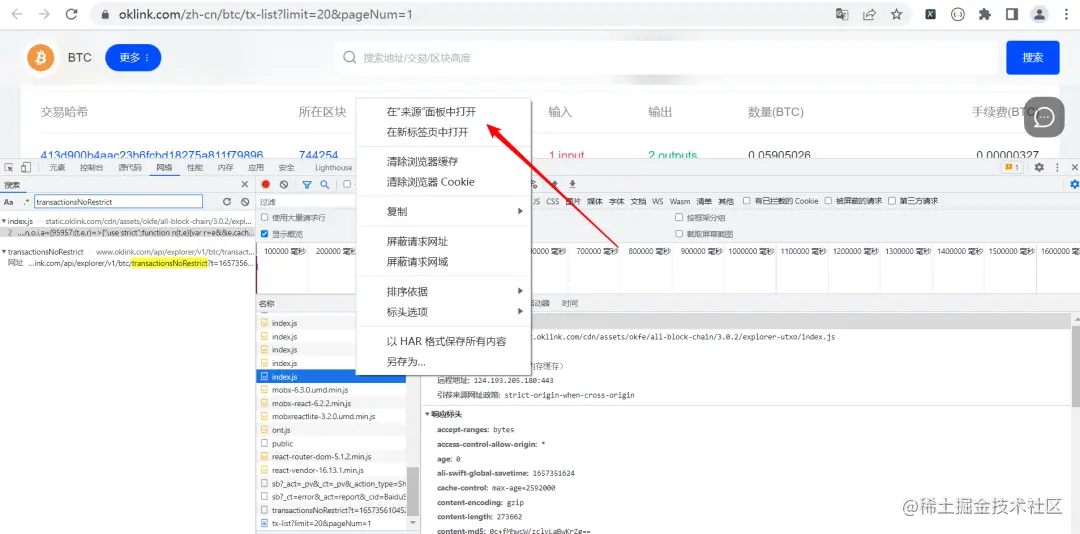Uncheck the 显示概览 checkbox

(264, 234)
